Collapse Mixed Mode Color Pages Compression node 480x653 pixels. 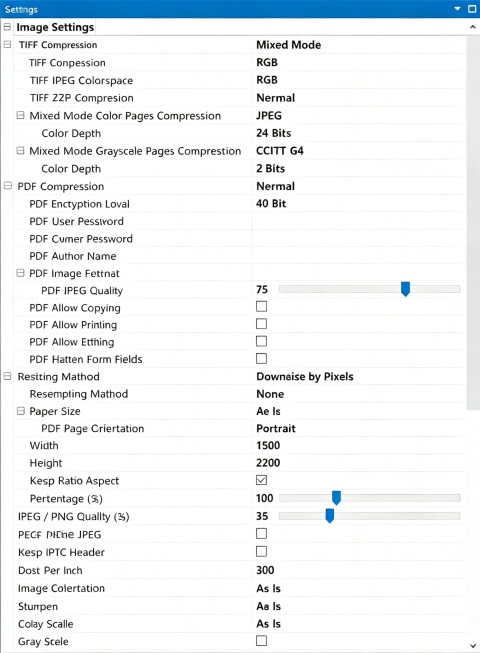20,115
